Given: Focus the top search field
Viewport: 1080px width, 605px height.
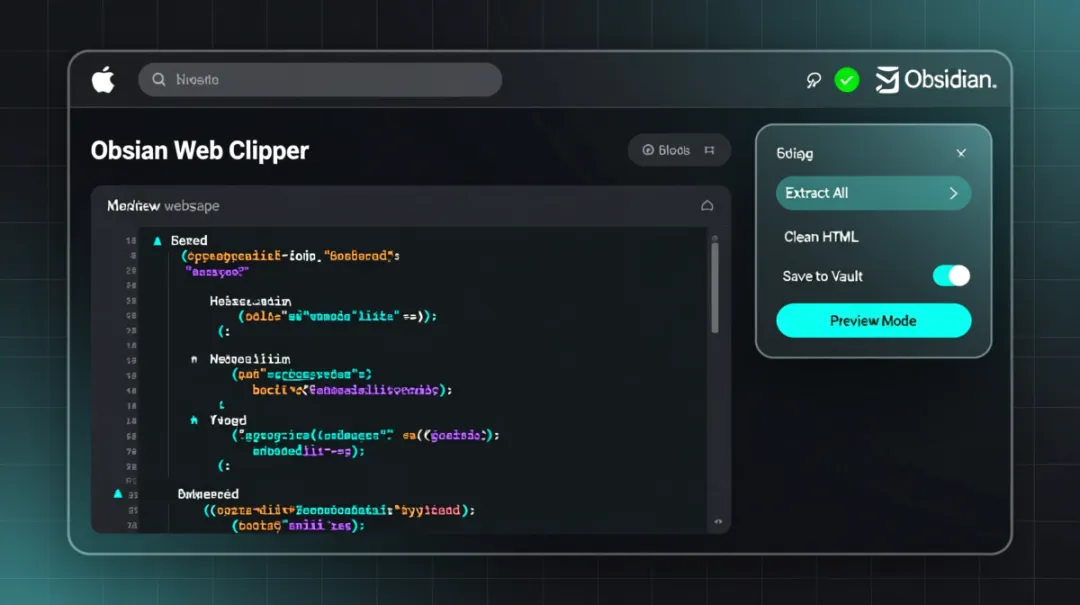Looking at the screenshot, I should [x=320, y=80].
